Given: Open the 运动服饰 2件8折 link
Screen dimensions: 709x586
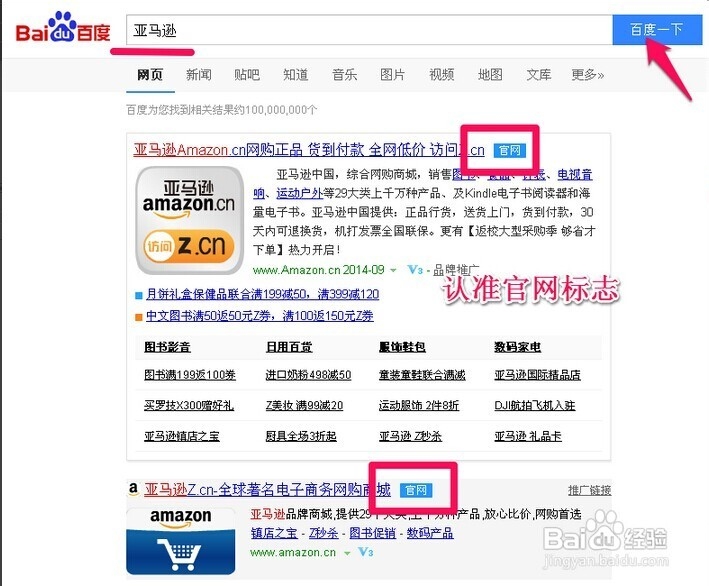Looking at the screenshot, I should 419,405.
